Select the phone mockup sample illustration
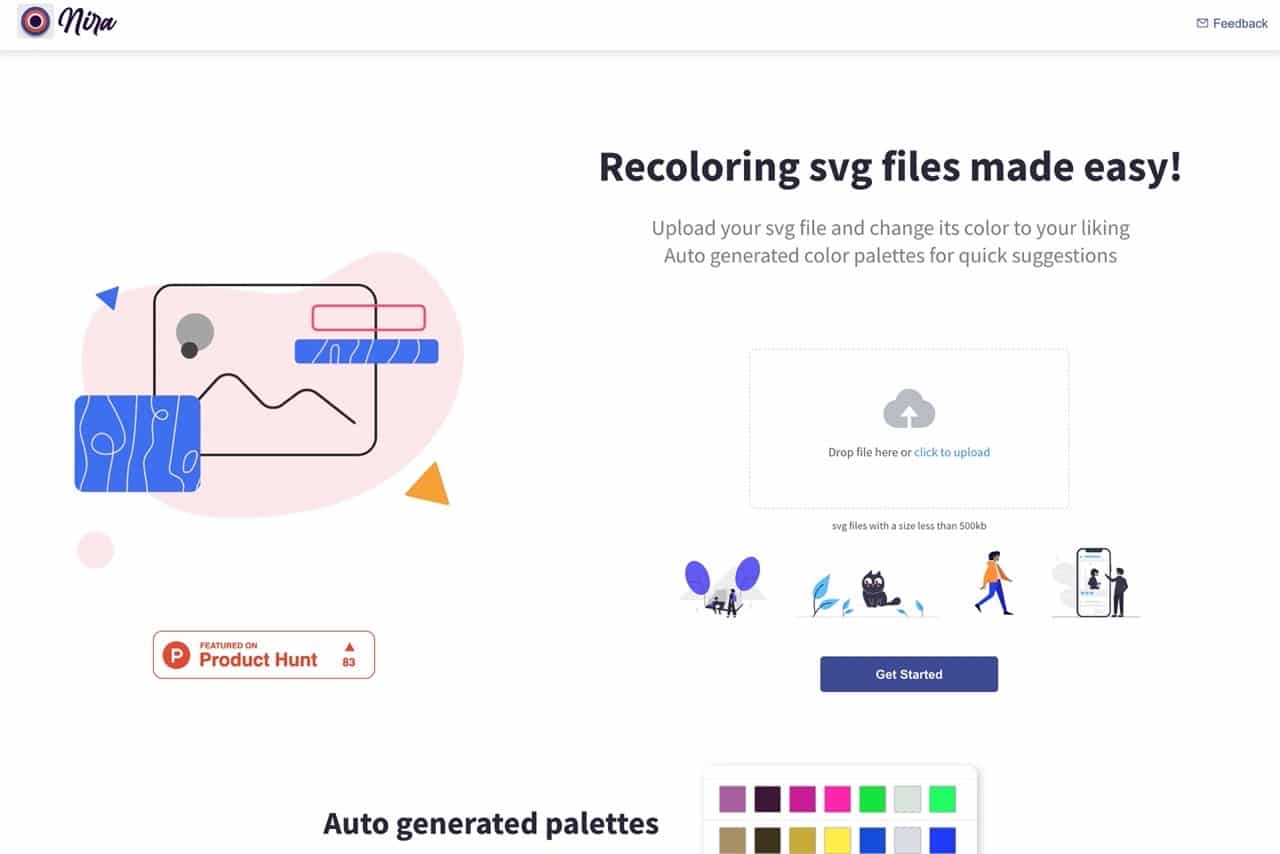1280x854 pixels. pyautogui.click(x=1095, y=582)
